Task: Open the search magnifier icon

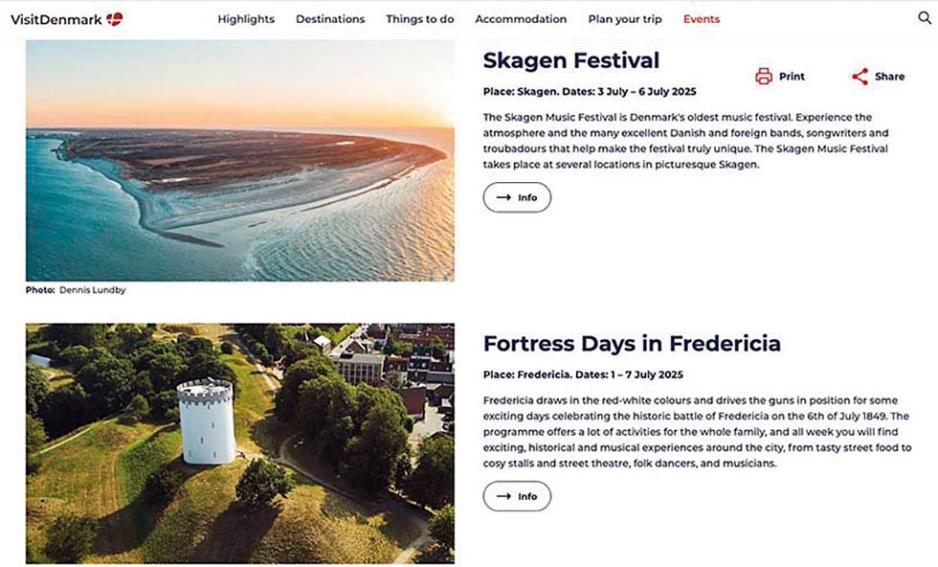Action: pos(924,18)
